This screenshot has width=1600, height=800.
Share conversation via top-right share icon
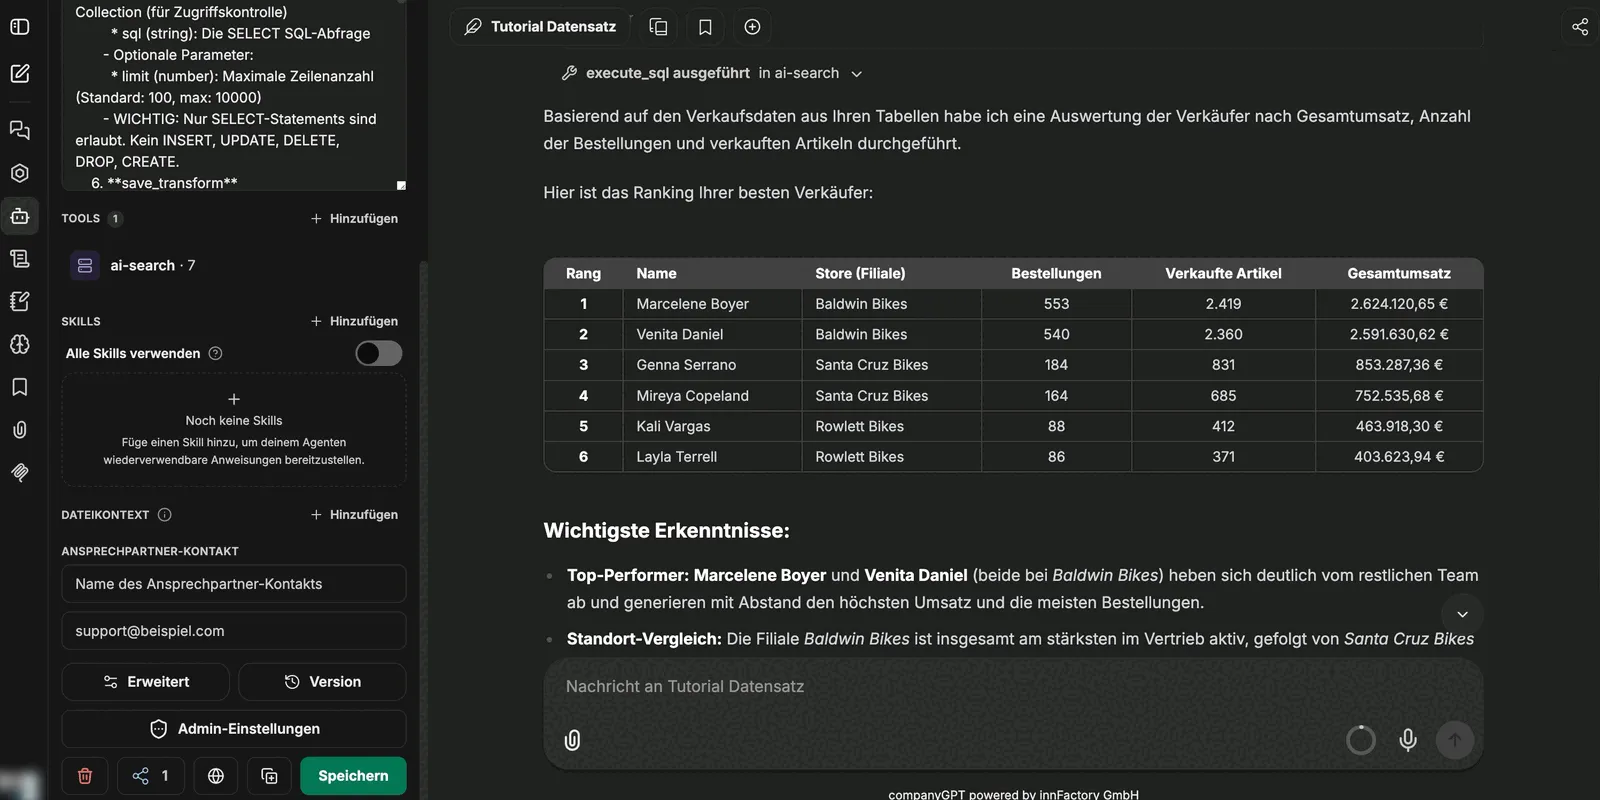point(1580,27)
